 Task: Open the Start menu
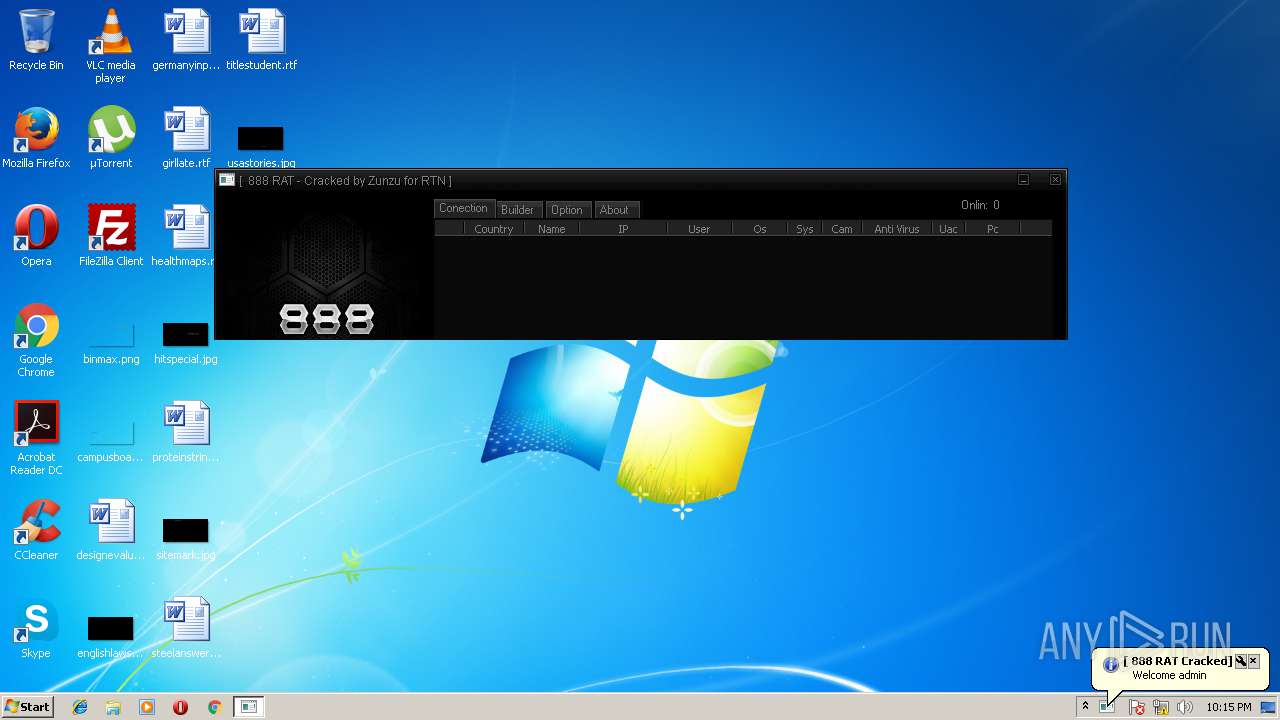pos(27,707)
